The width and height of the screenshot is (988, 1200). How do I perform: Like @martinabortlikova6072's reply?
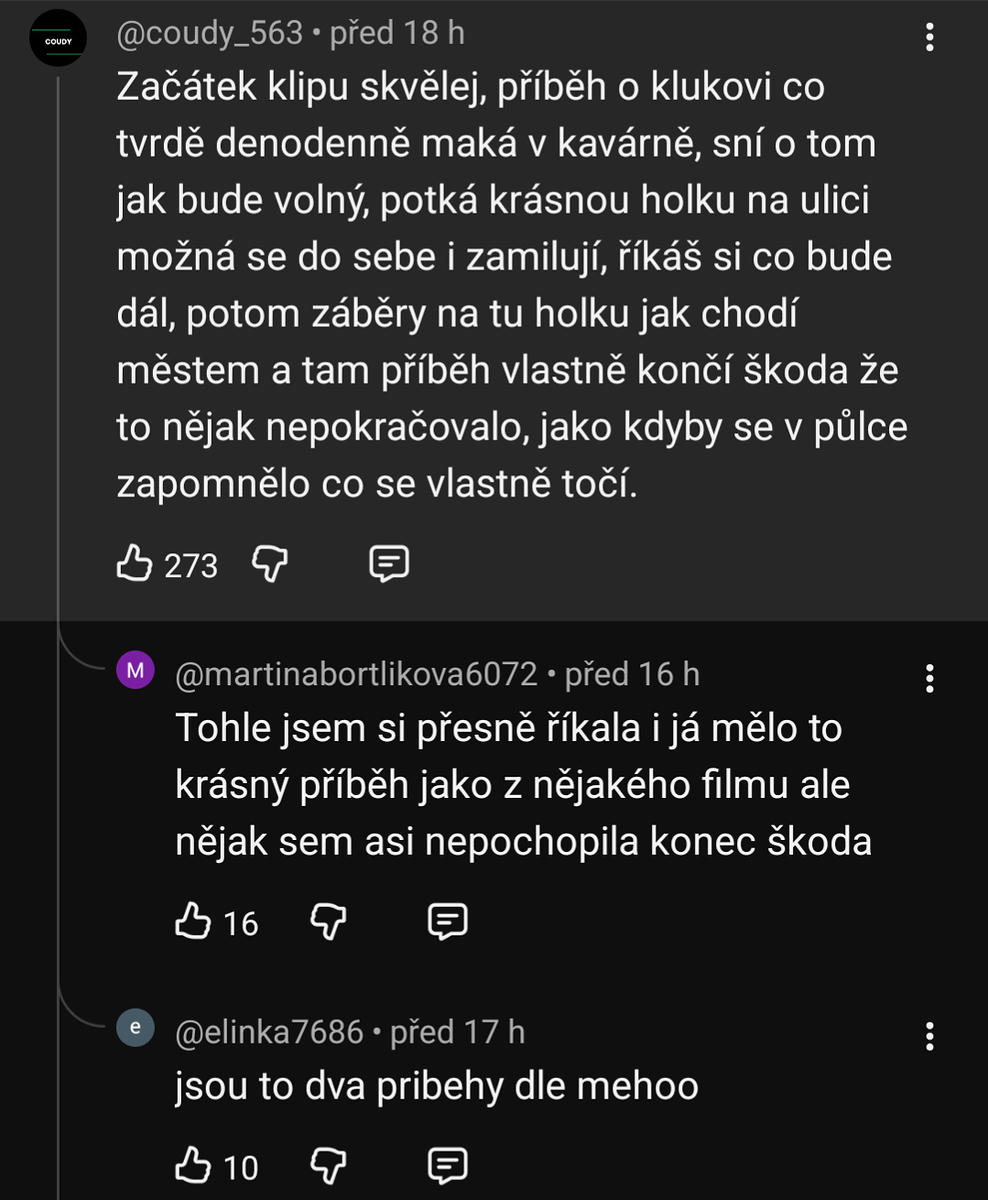pyautogui.click(x=192, y=921)
